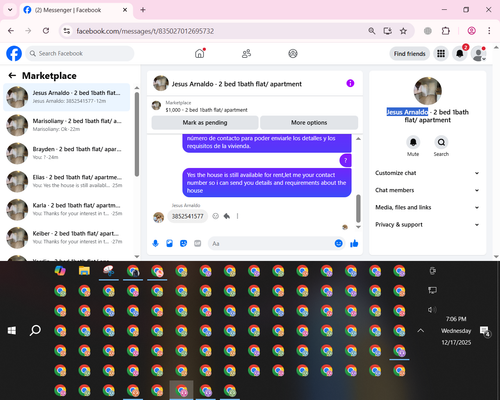
Task: Open Chrome three-dot menu
Action: (x=489, y=31)
